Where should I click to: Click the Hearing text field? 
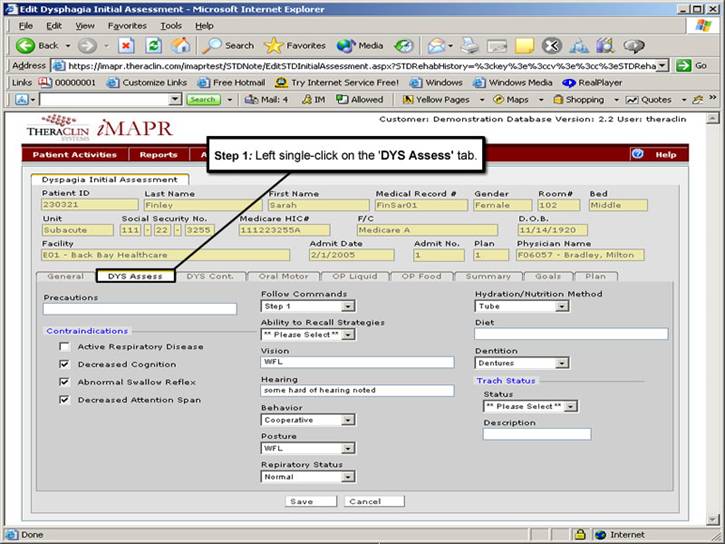[357, 391]
